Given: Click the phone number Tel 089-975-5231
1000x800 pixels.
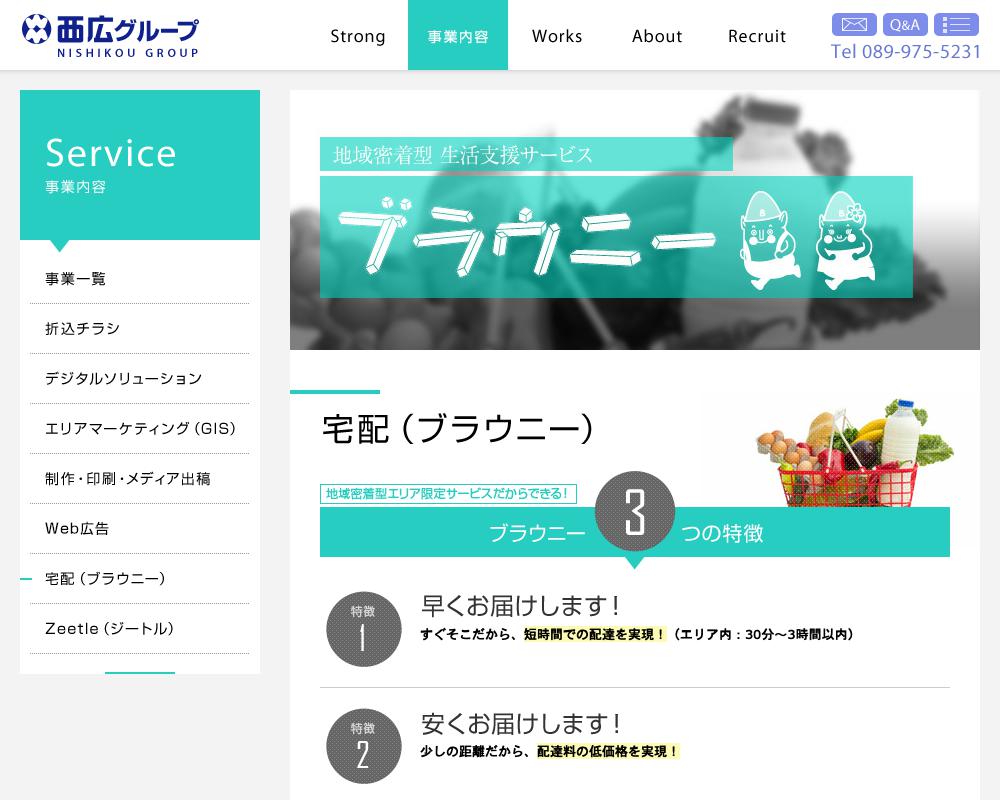Looking at the screenshot, I should tap(906, 51).
